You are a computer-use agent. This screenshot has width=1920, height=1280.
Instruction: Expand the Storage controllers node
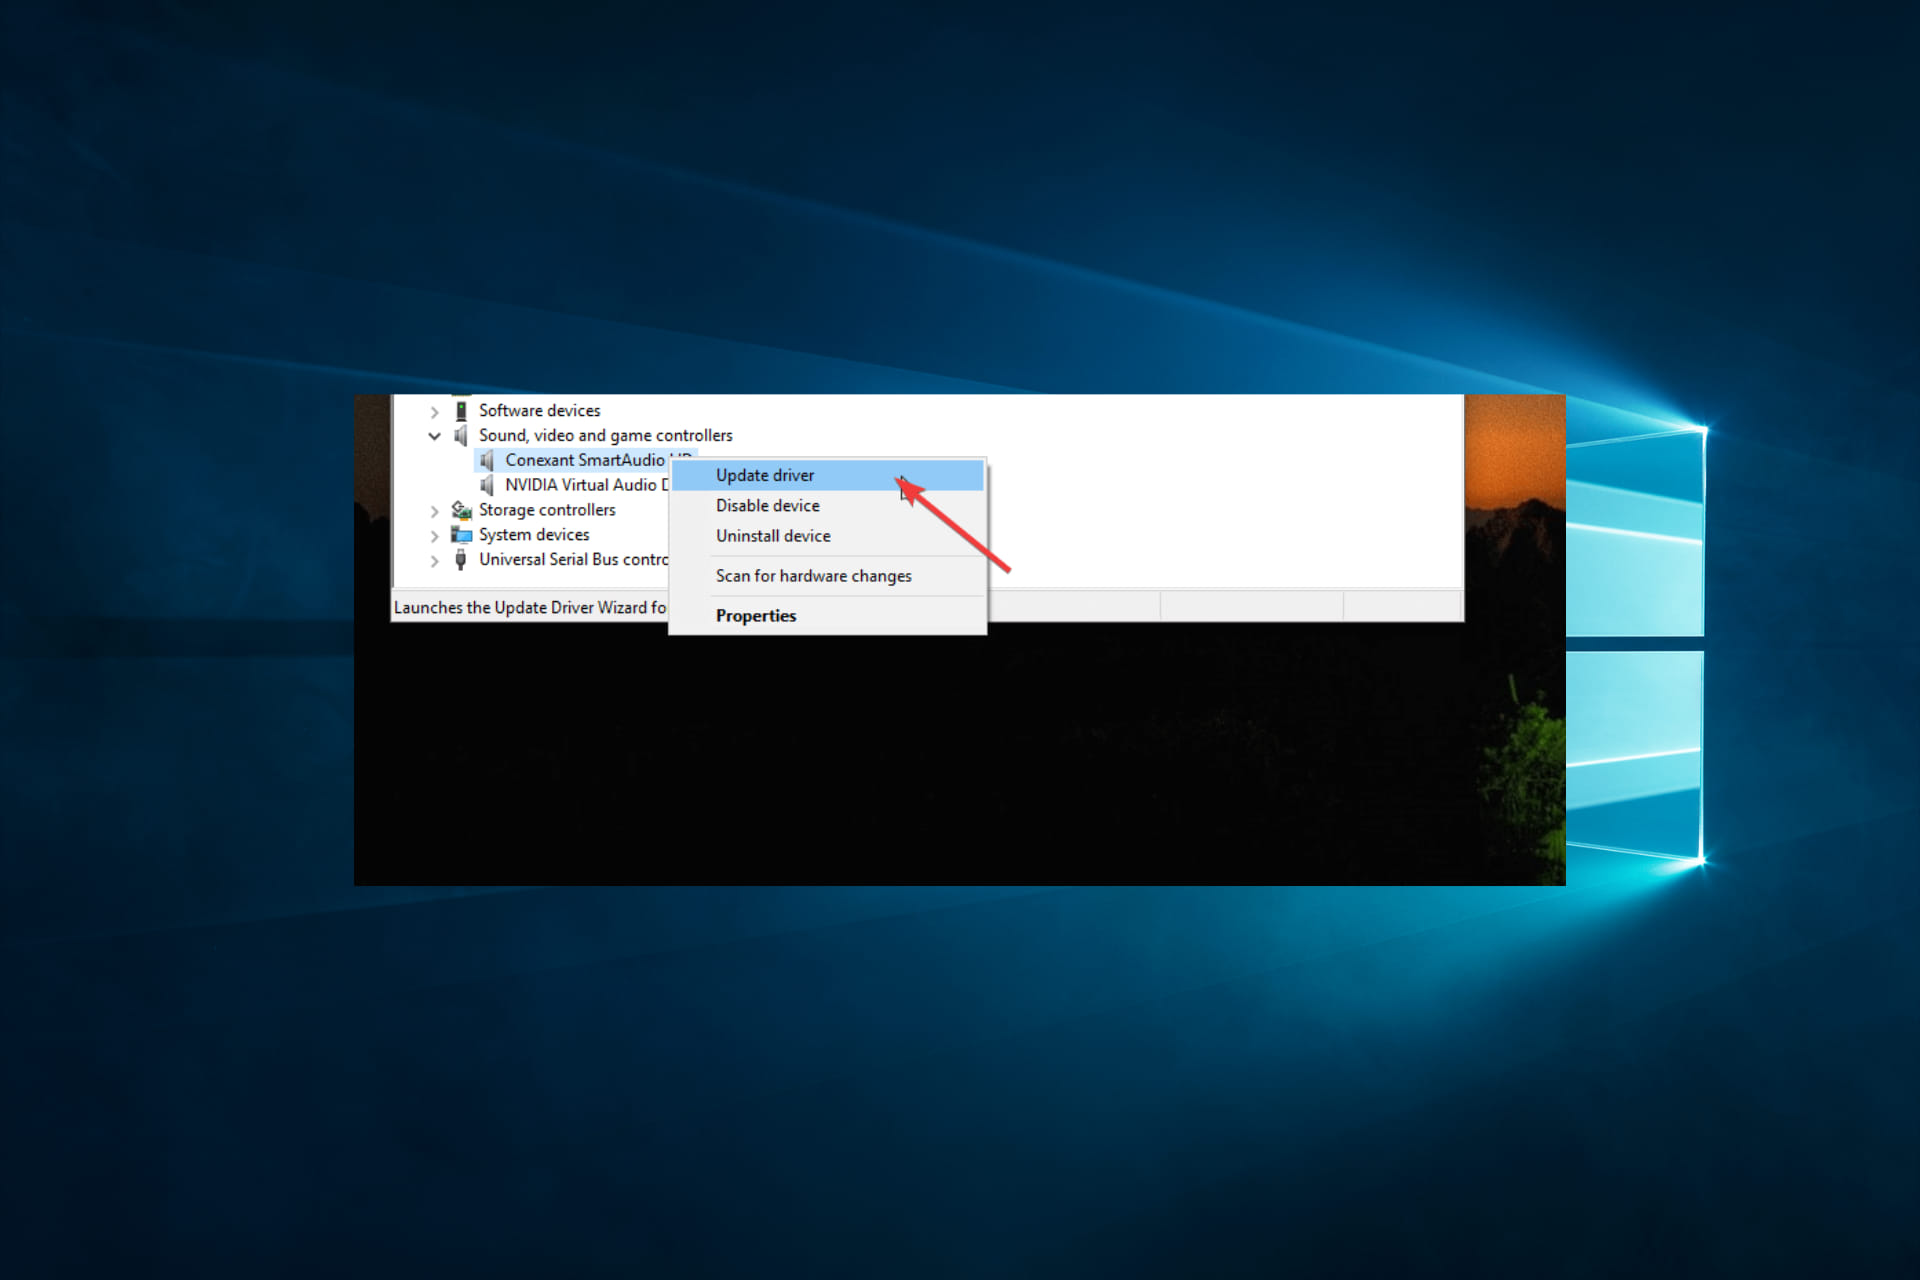pos(434,511)
